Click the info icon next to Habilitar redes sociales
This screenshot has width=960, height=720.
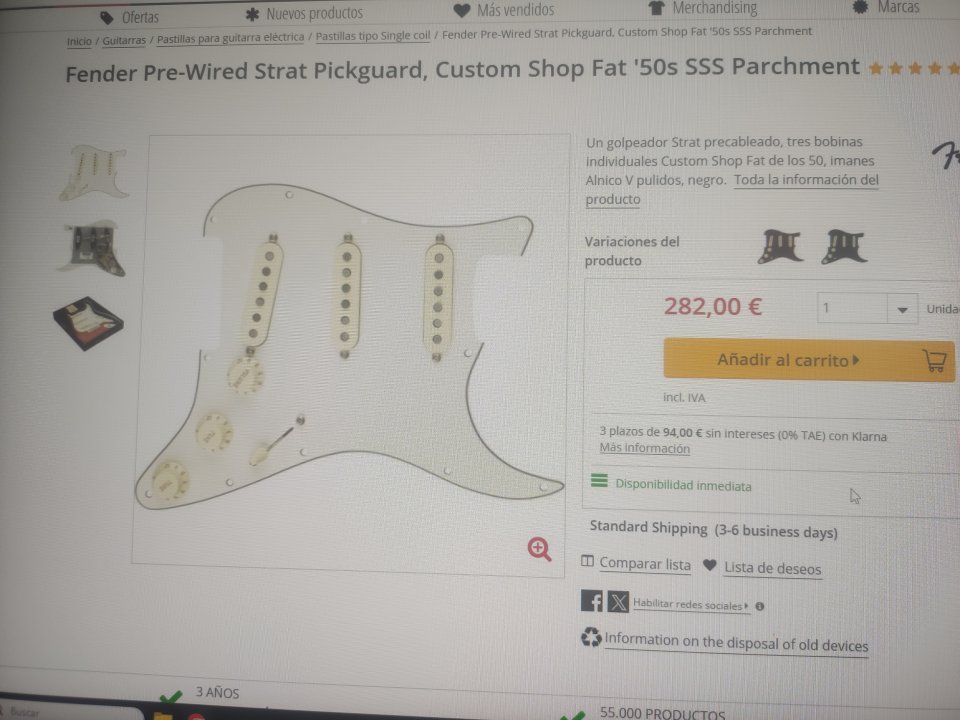click(760, 607)
